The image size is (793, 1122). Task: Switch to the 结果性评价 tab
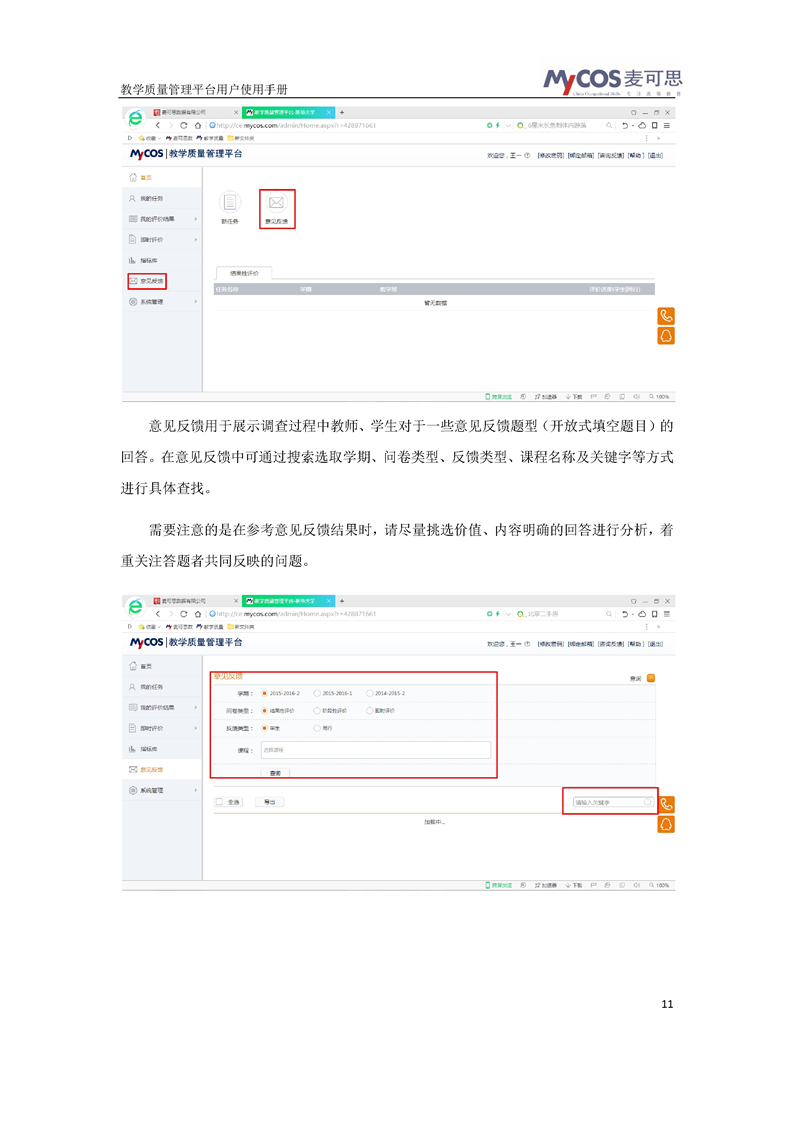click(x=244, y=273)
